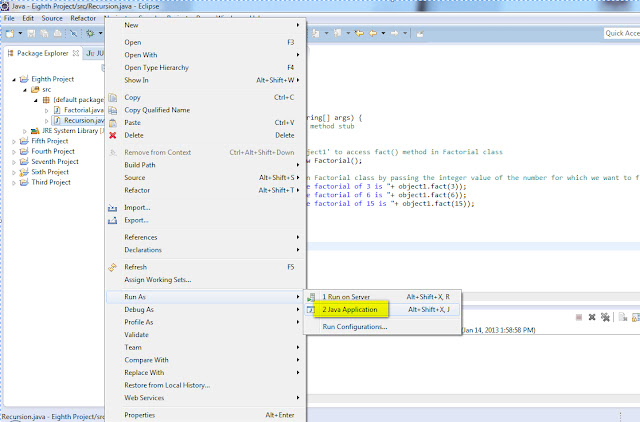Select 1 Run on Server submenu entry
The image size is (640, 422).
pos(383,297)
